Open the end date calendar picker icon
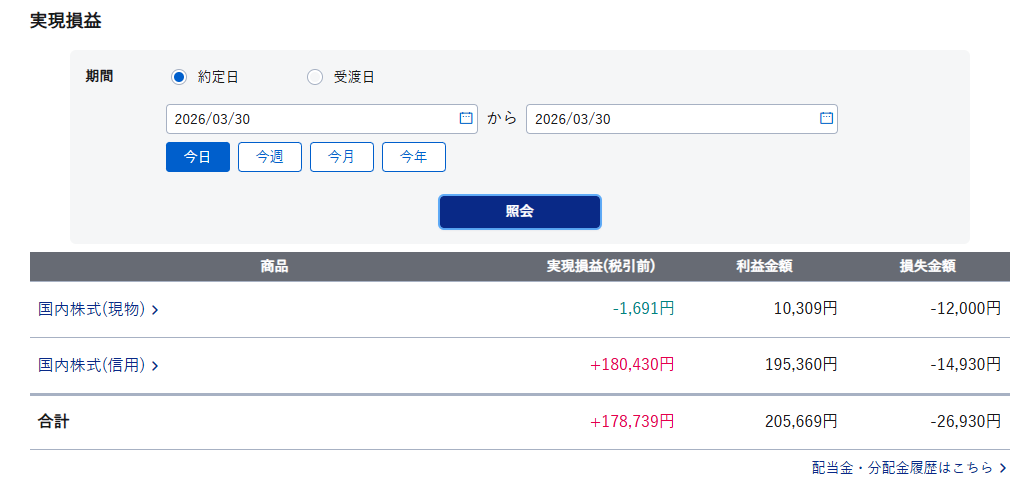Image resolution: width=1022 pixels, height=492 pixels. 826,118
